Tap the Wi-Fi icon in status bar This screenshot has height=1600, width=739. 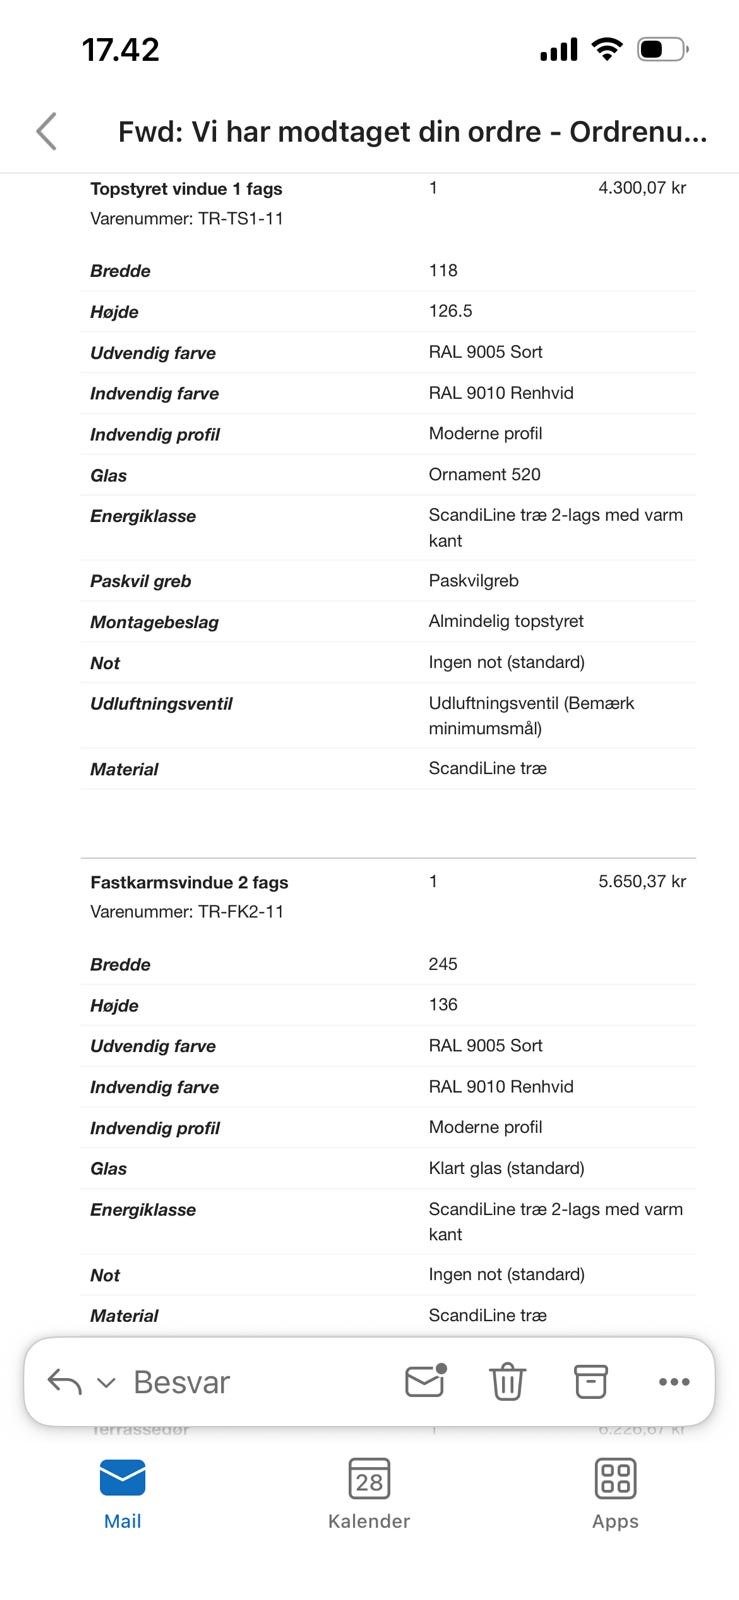606,49
